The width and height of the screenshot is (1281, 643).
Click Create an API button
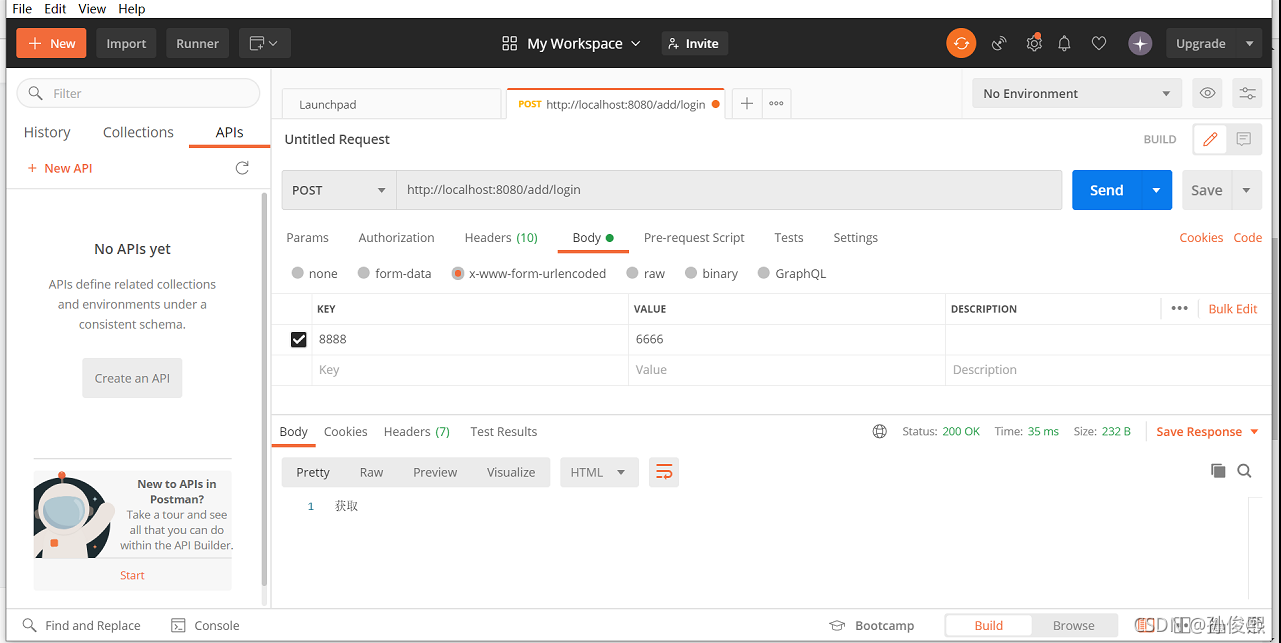[x=132, y=378]
